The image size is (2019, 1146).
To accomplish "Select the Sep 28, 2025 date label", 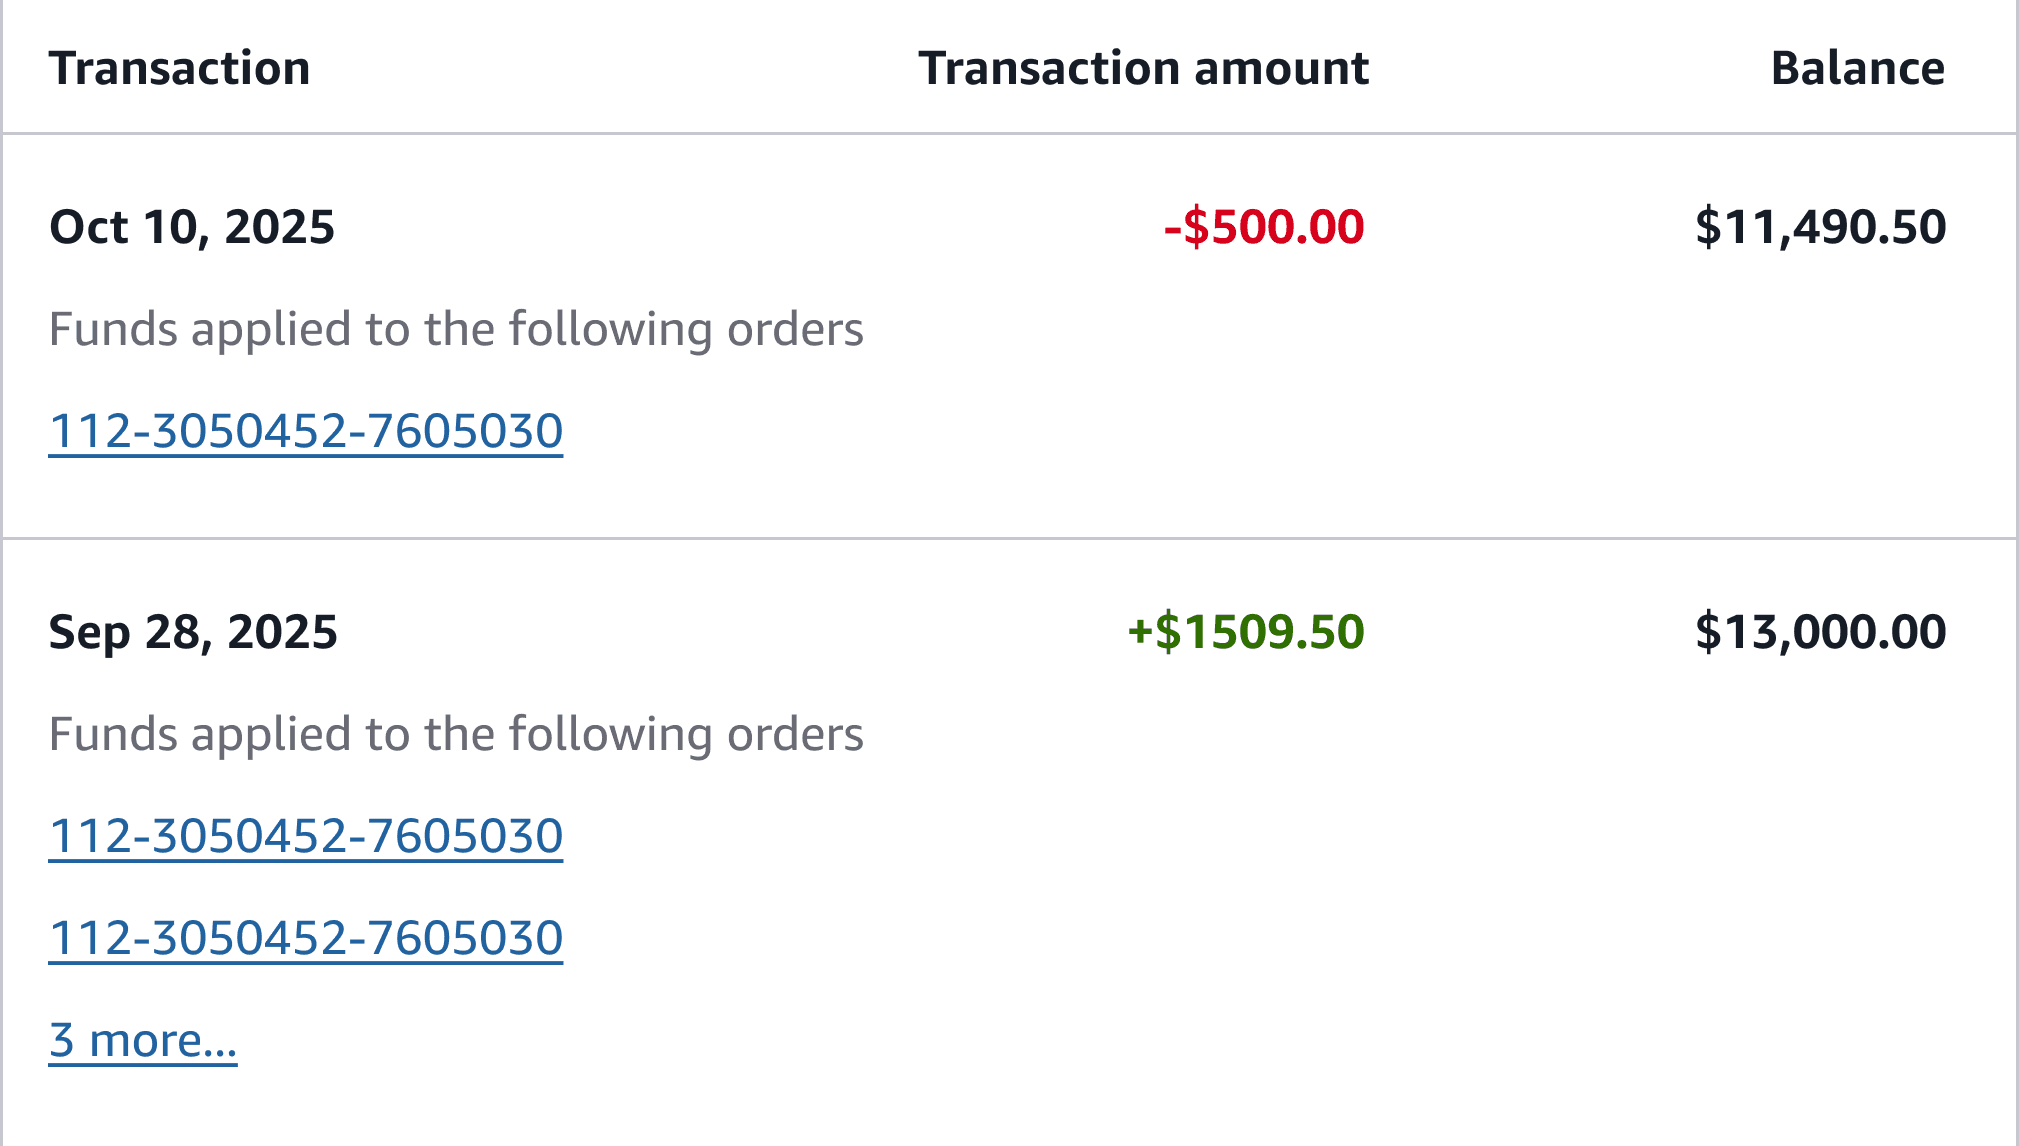I will coord(193,632).
